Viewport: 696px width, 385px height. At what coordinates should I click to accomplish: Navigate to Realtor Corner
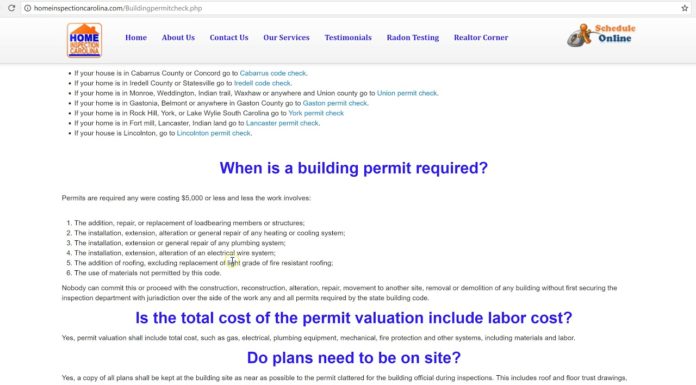coord(481,38)
